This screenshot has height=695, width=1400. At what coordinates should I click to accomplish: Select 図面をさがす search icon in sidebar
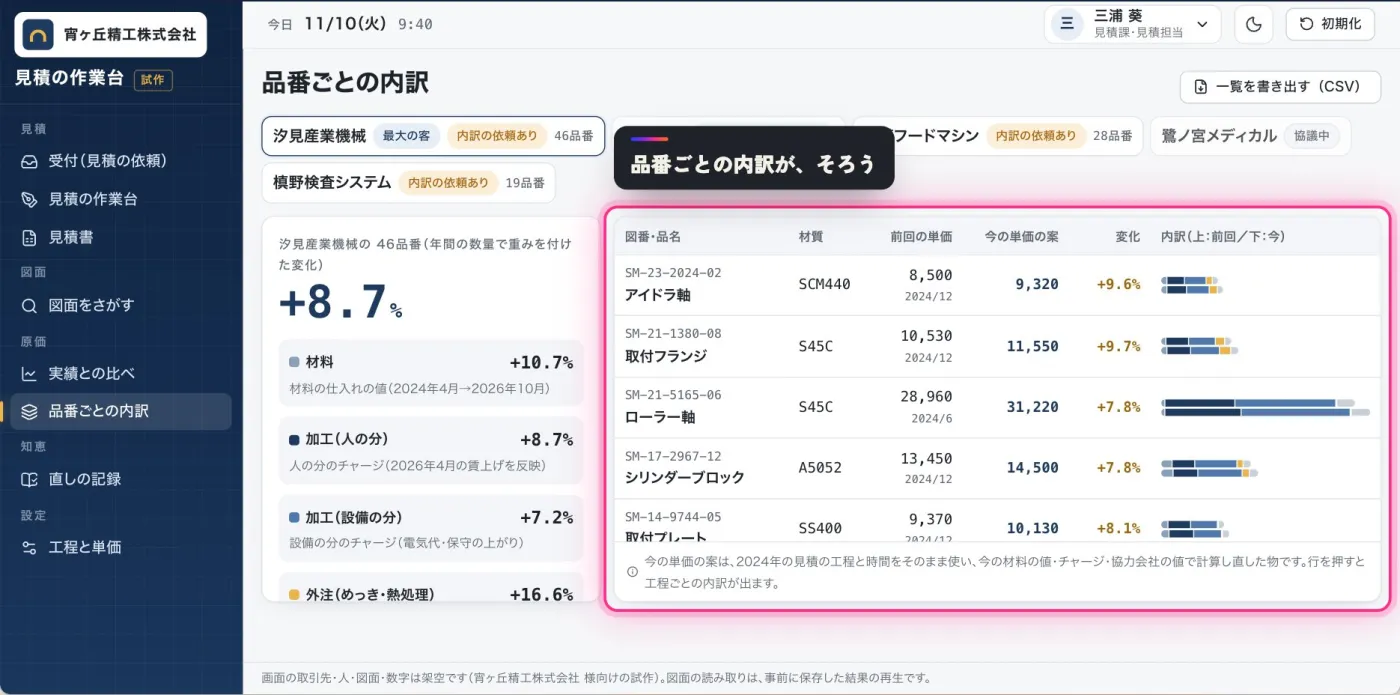point(29,305)
